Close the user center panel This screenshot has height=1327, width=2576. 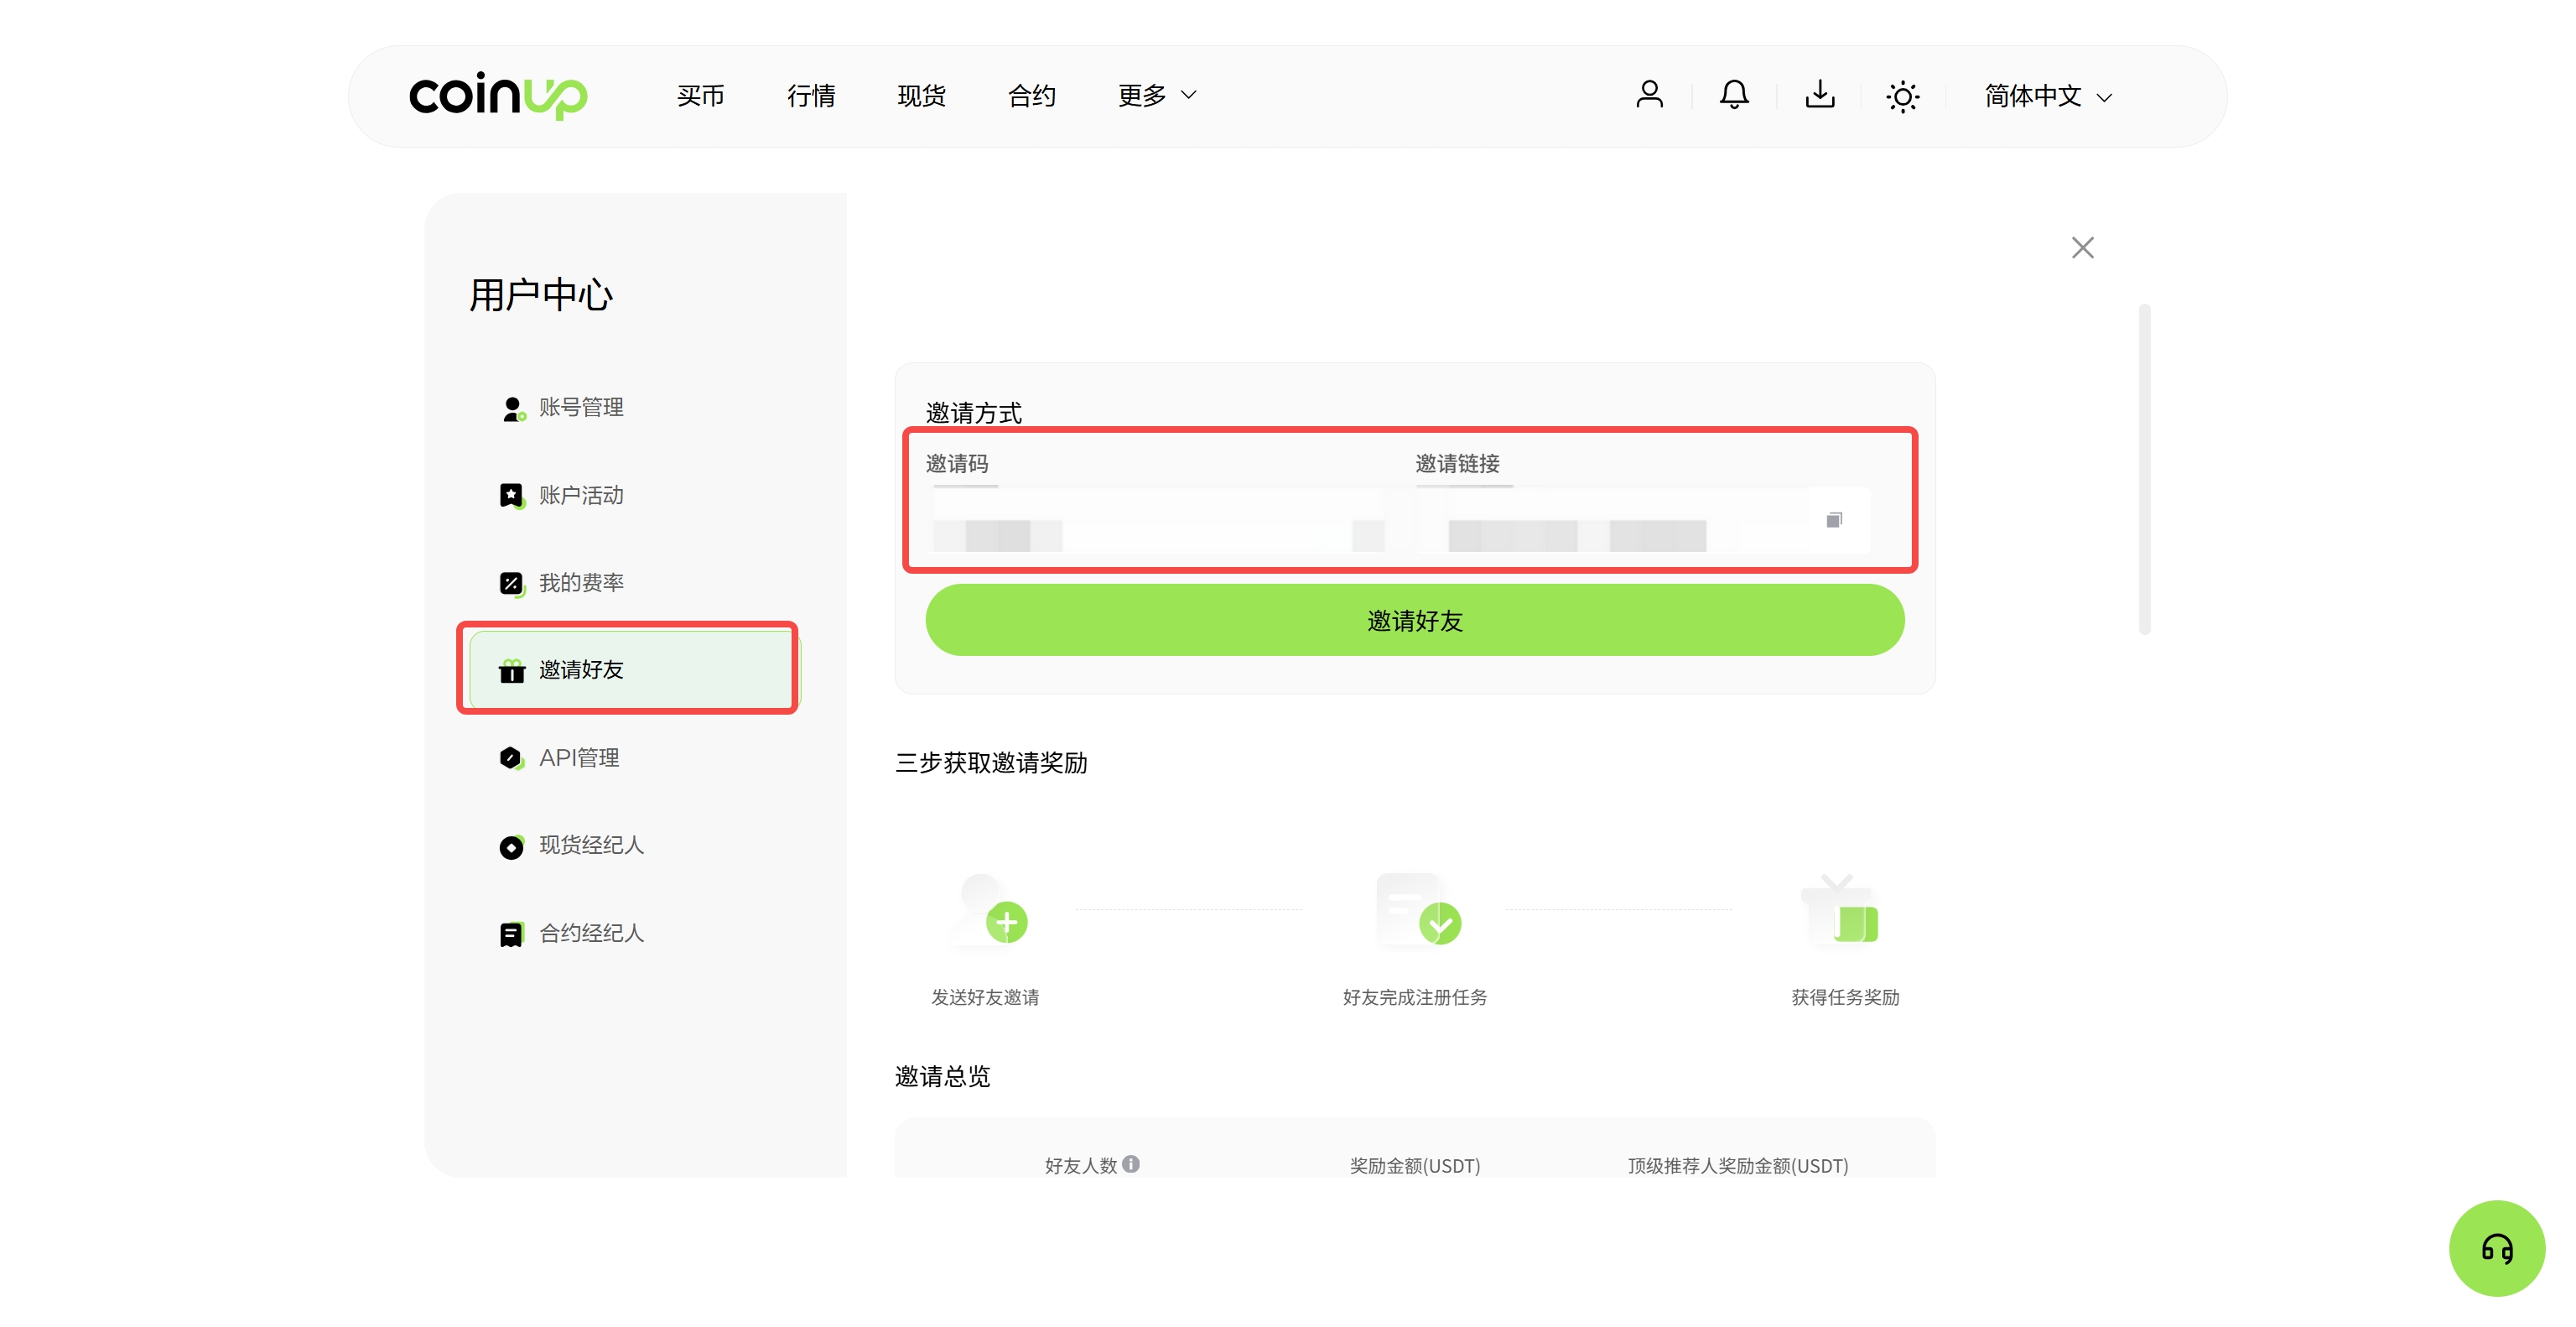[2082, 248]
